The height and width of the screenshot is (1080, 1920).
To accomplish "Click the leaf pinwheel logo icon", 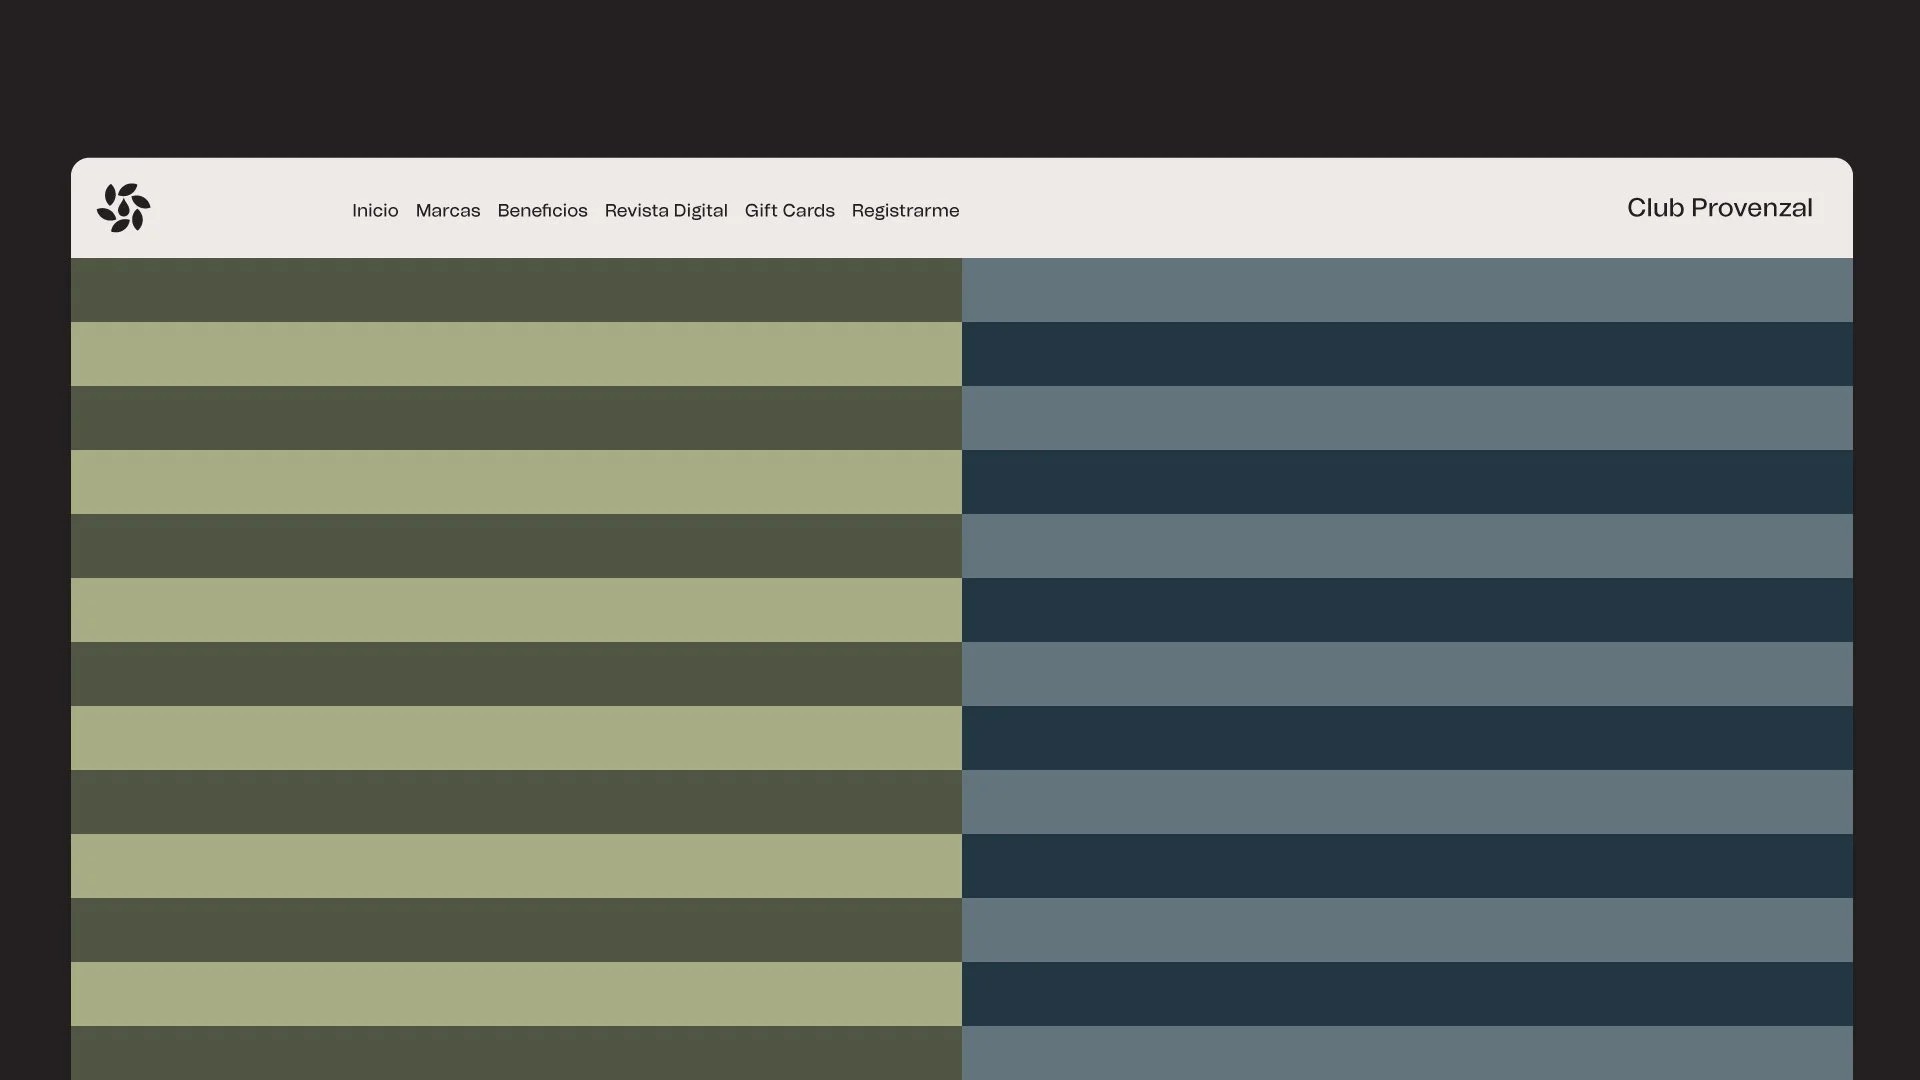I will coord(123,208).
